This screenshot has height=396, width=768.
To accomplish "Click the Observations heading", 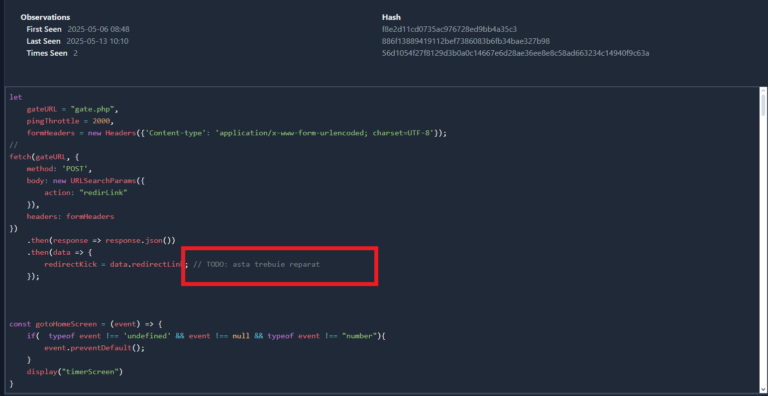I will 45,17.
